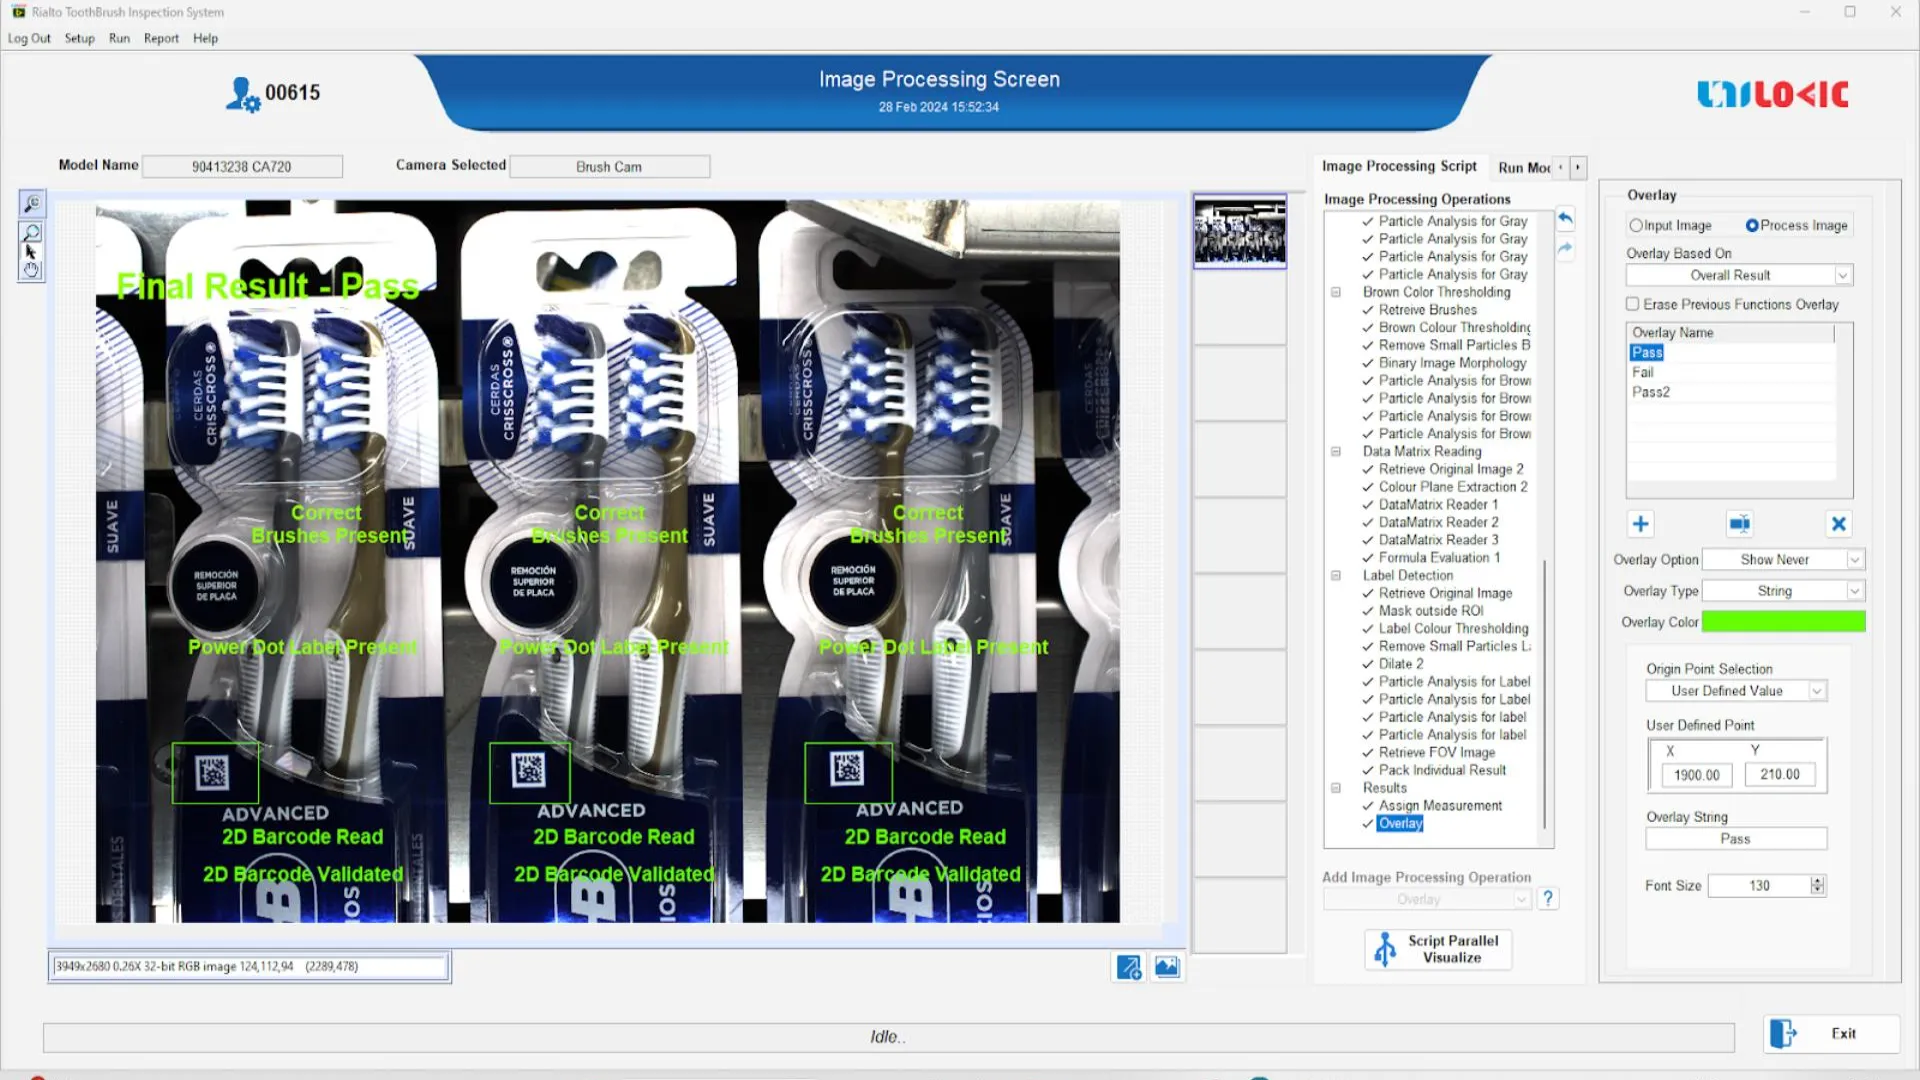The width and height of the screenshot is (1920, 1080).
Task: Click the blue X delete overlay icon
Action: point(1838,524)
